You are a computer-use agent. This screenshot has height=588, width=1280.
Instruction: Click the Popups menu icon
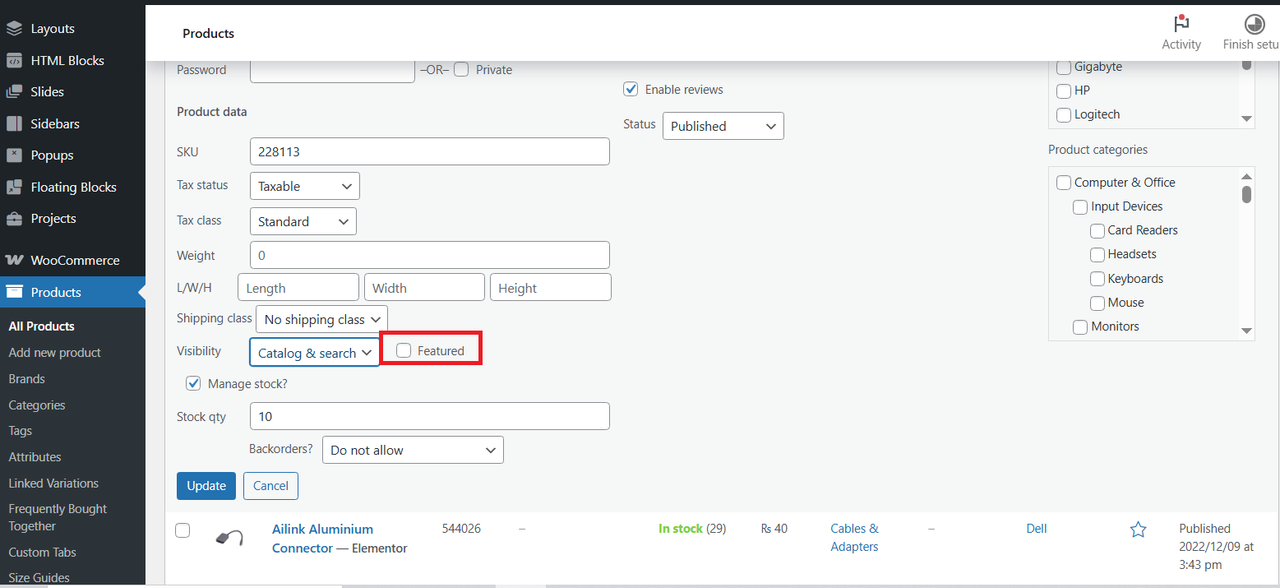(14, 155)
